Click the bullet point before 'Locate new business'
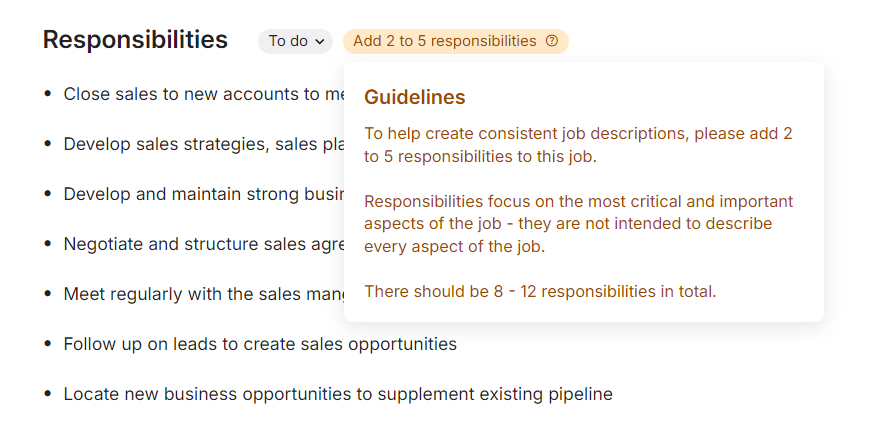887x429 pixels. pos(48,394)
